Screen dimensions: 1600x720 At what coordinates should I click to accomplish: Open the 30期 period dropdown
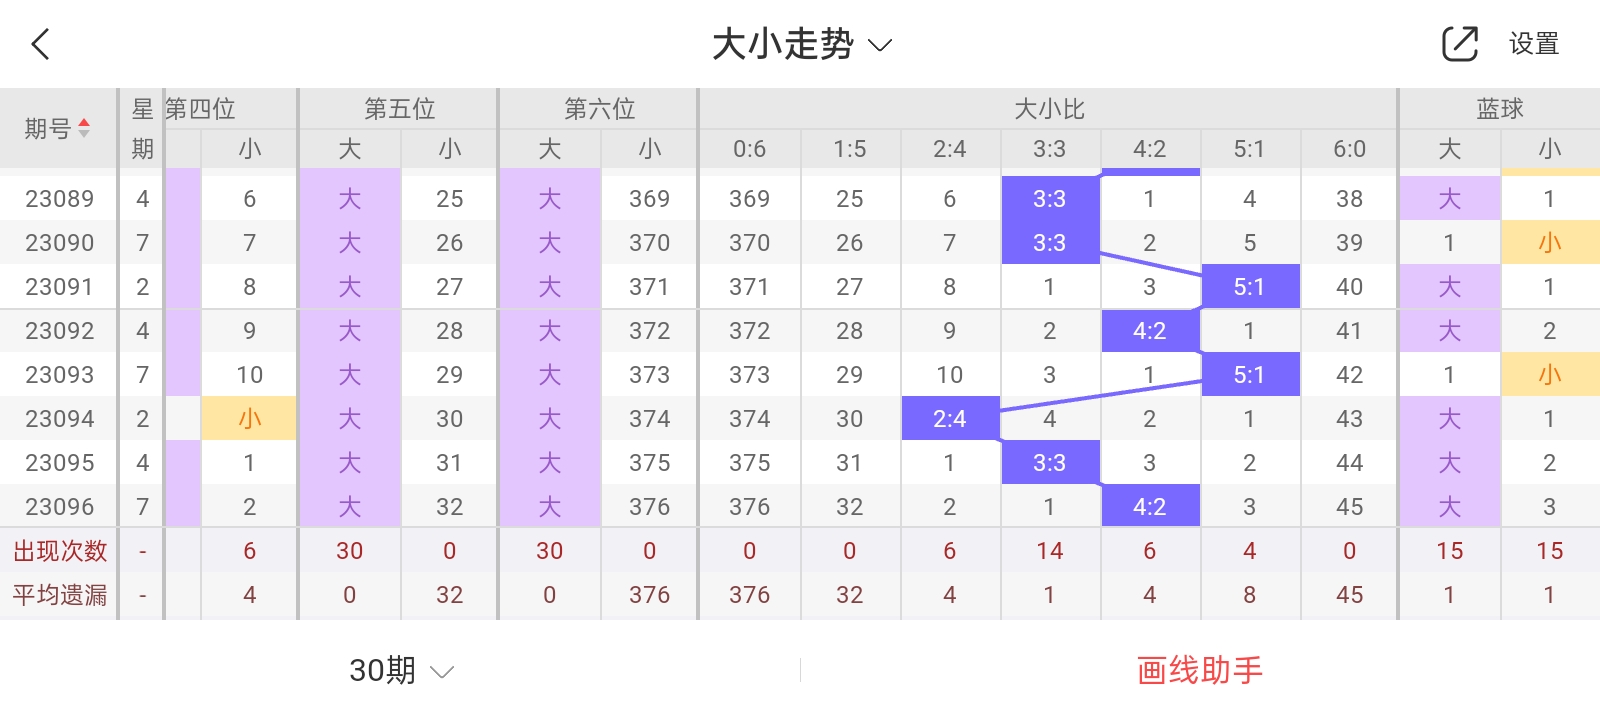pyautogui.click(x=401, y=670)
